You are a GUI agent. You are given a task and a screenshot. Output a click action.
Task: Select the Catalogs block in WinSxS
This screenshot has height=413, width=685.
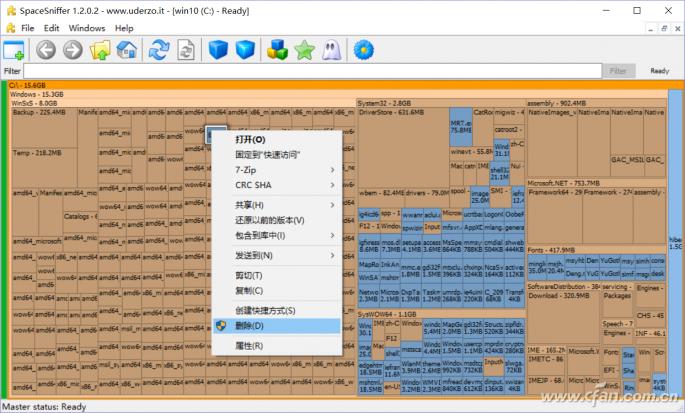point(80,222)
